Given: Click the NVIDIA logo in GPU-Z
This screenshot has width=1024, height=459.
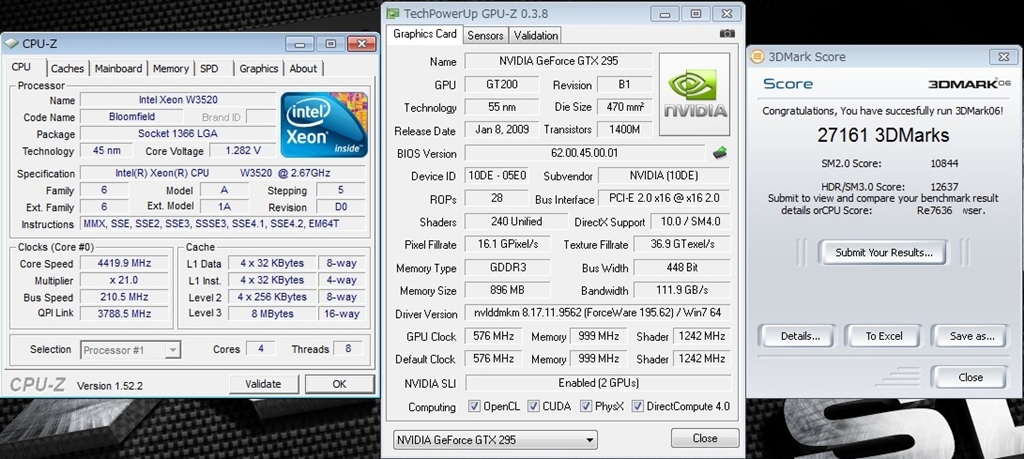Looking at the screenshot, I should coord(694,94).
